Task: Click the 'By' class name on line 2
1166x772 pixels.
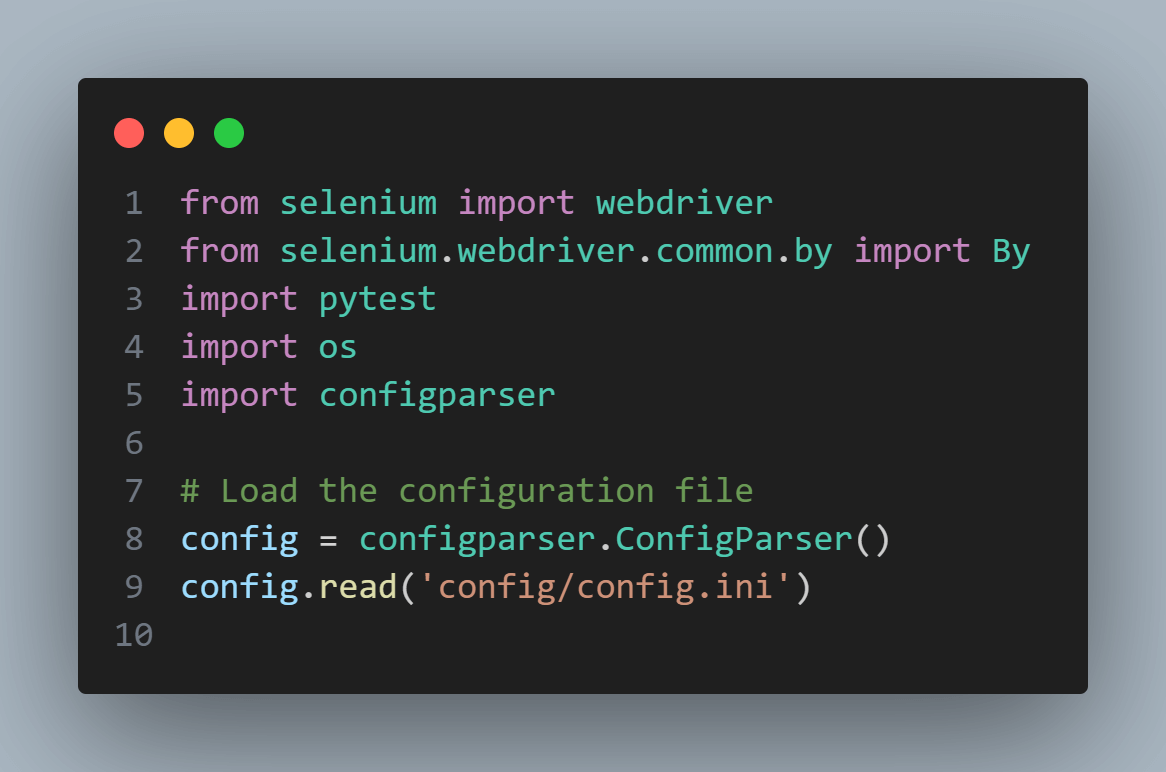Action: (x=1011, y=251)
